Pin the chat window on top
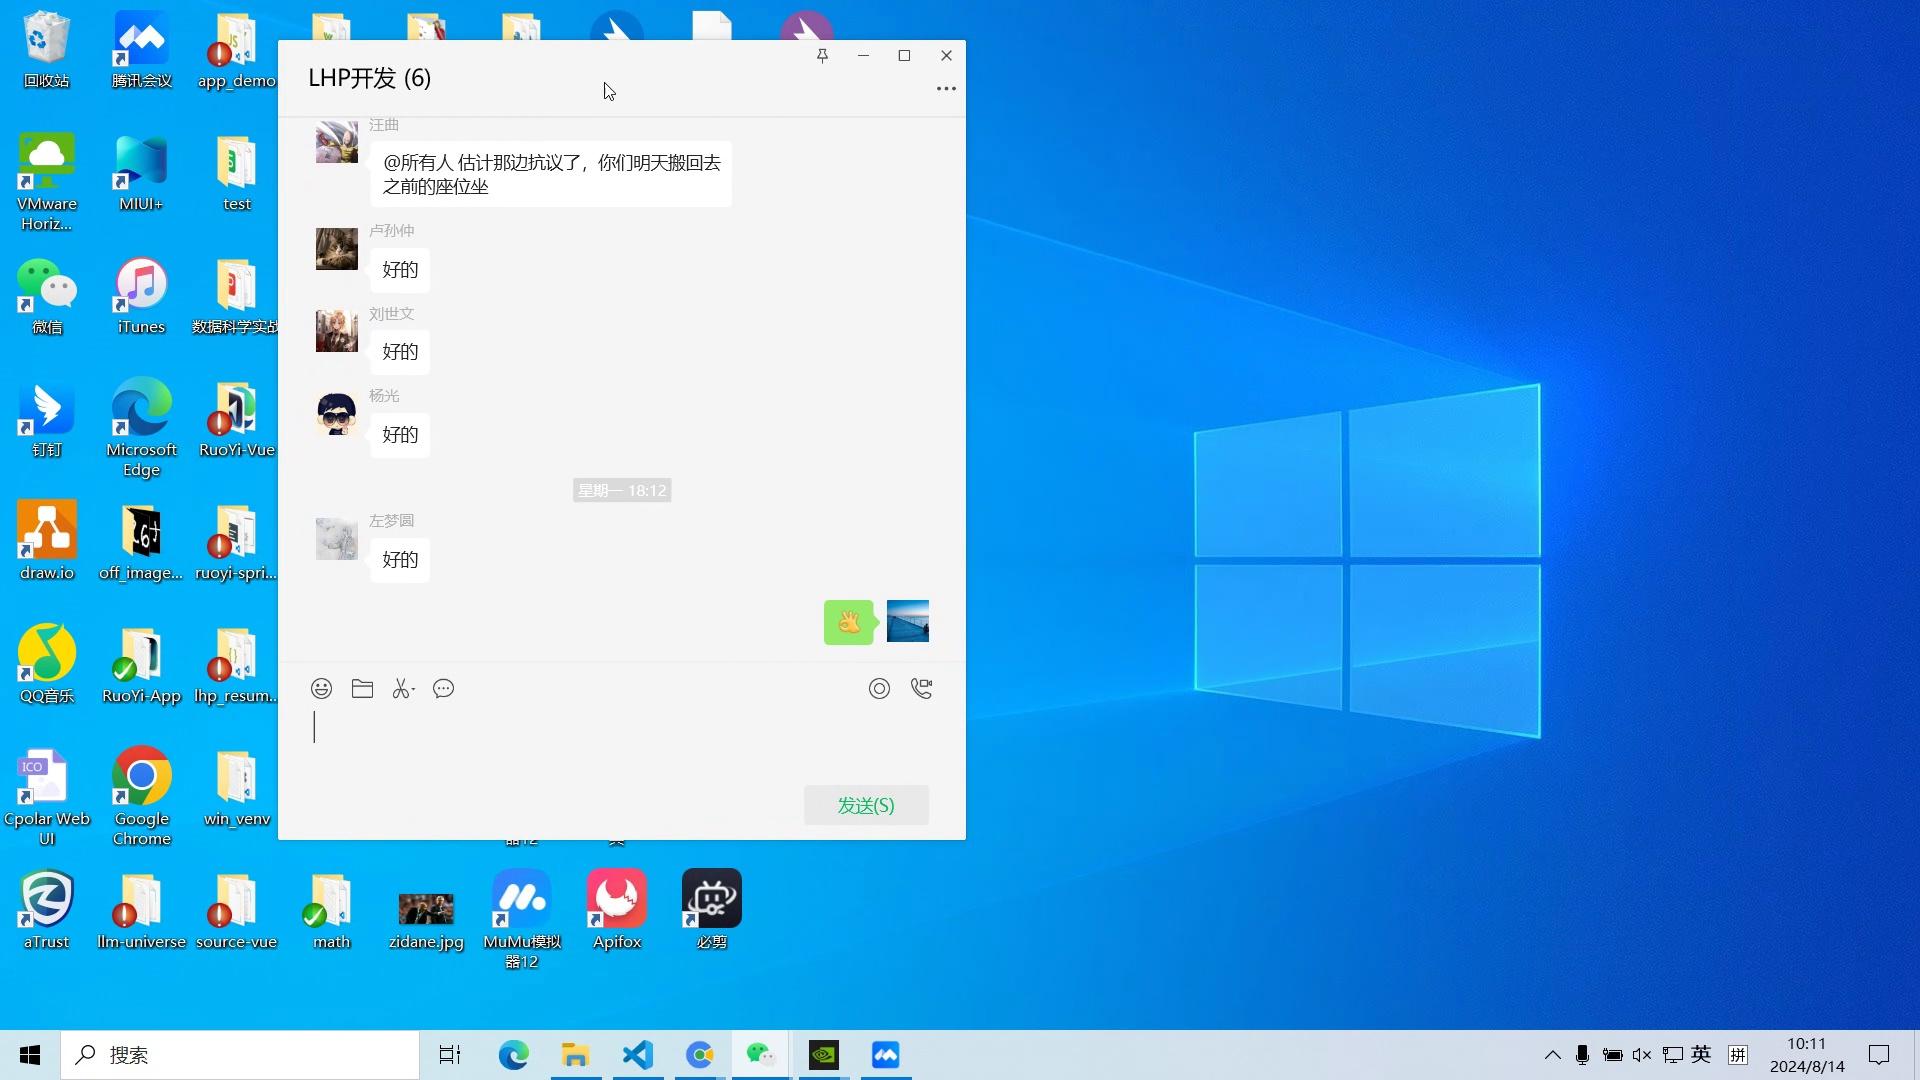The width and height of the screenshot is (1920, 1080). 822,56
